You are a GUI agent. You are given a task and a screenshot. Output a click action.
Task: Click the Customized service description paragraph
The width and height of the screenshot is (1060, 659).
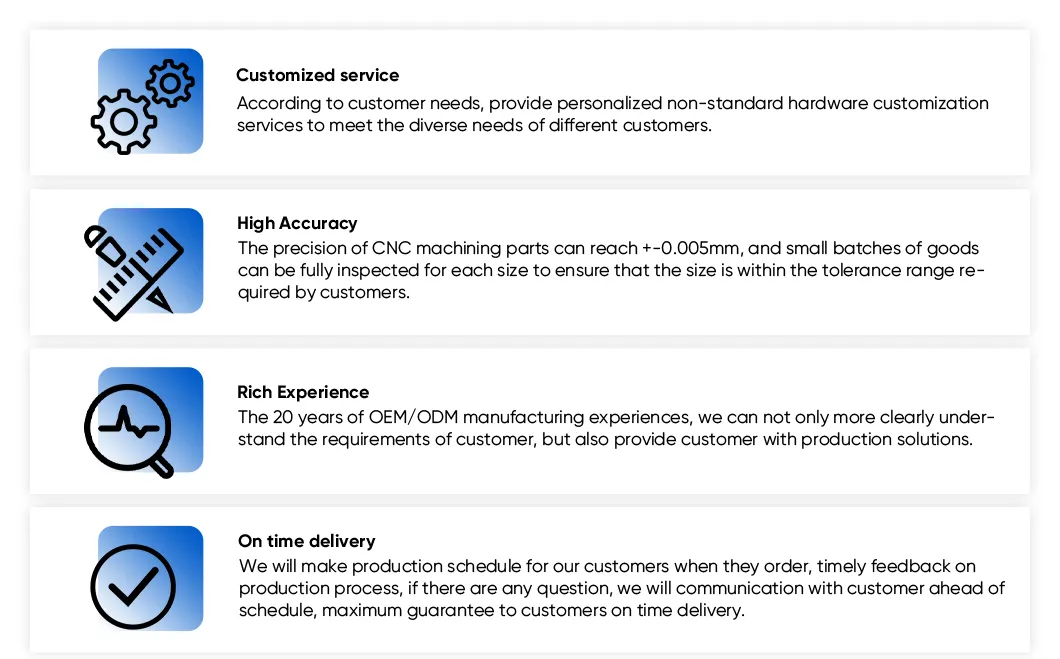pos(612,115)
